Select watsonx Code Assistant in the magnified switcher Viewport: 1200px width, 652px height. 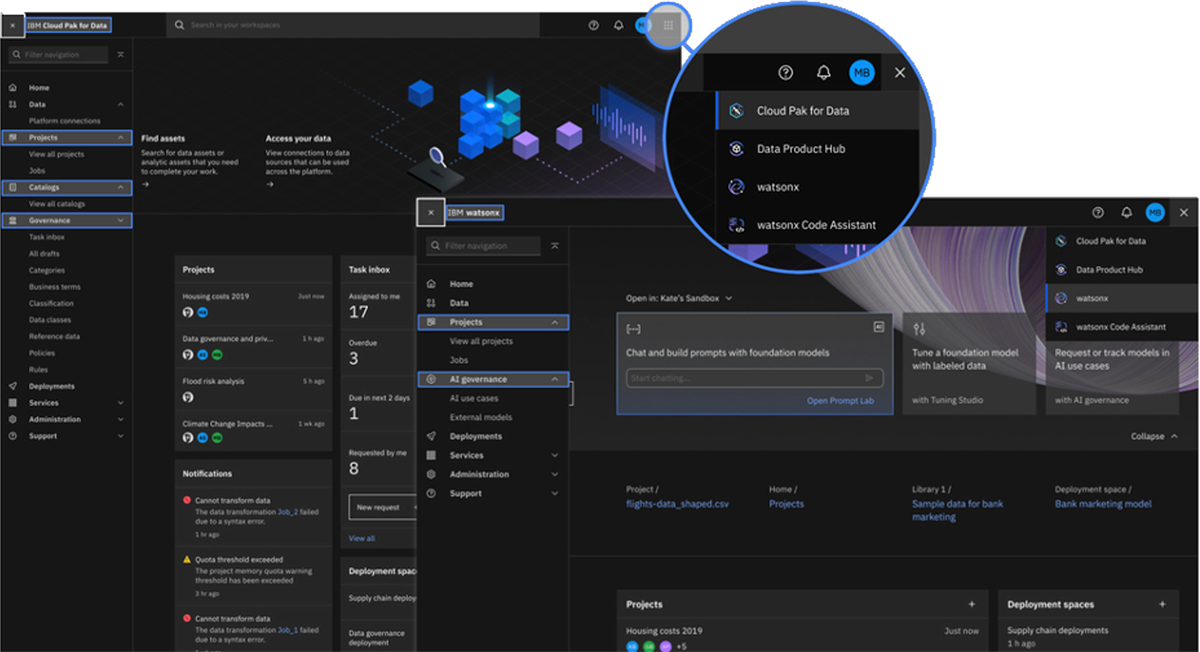[x=815, y=225]
